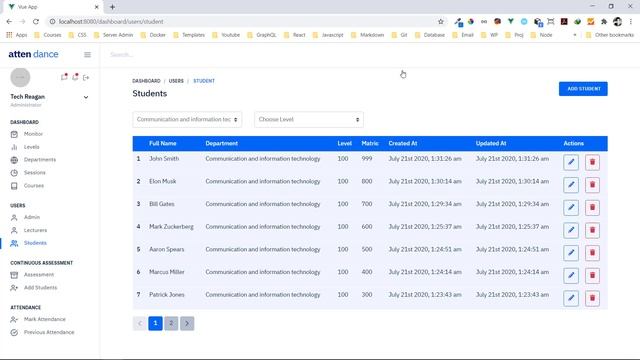
Task: Delete Patrick Jones using the trash icon
Action: pyautogui.click(x=592, y=298)
